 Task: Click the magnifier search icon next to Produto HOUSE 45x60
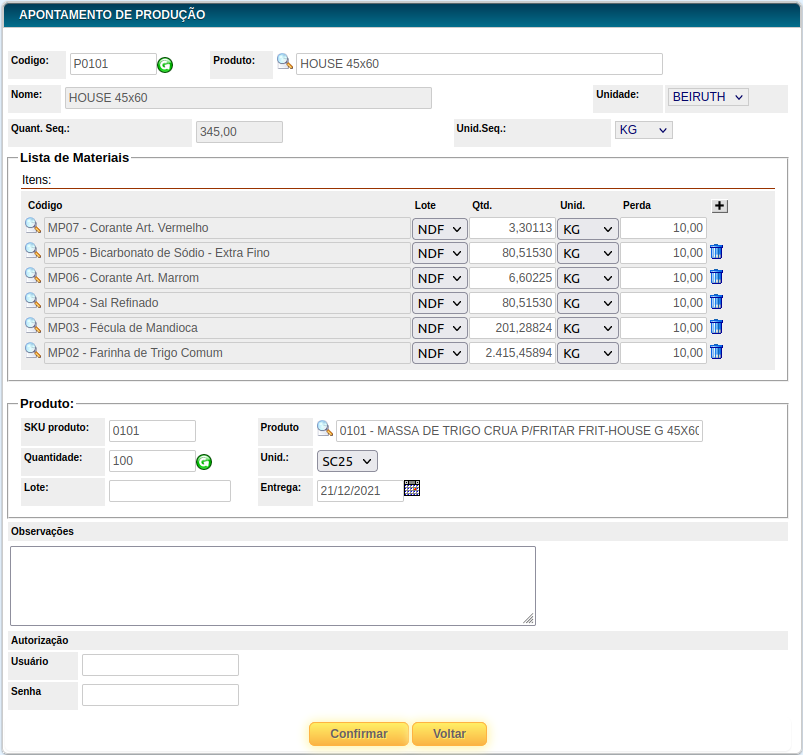285,62
